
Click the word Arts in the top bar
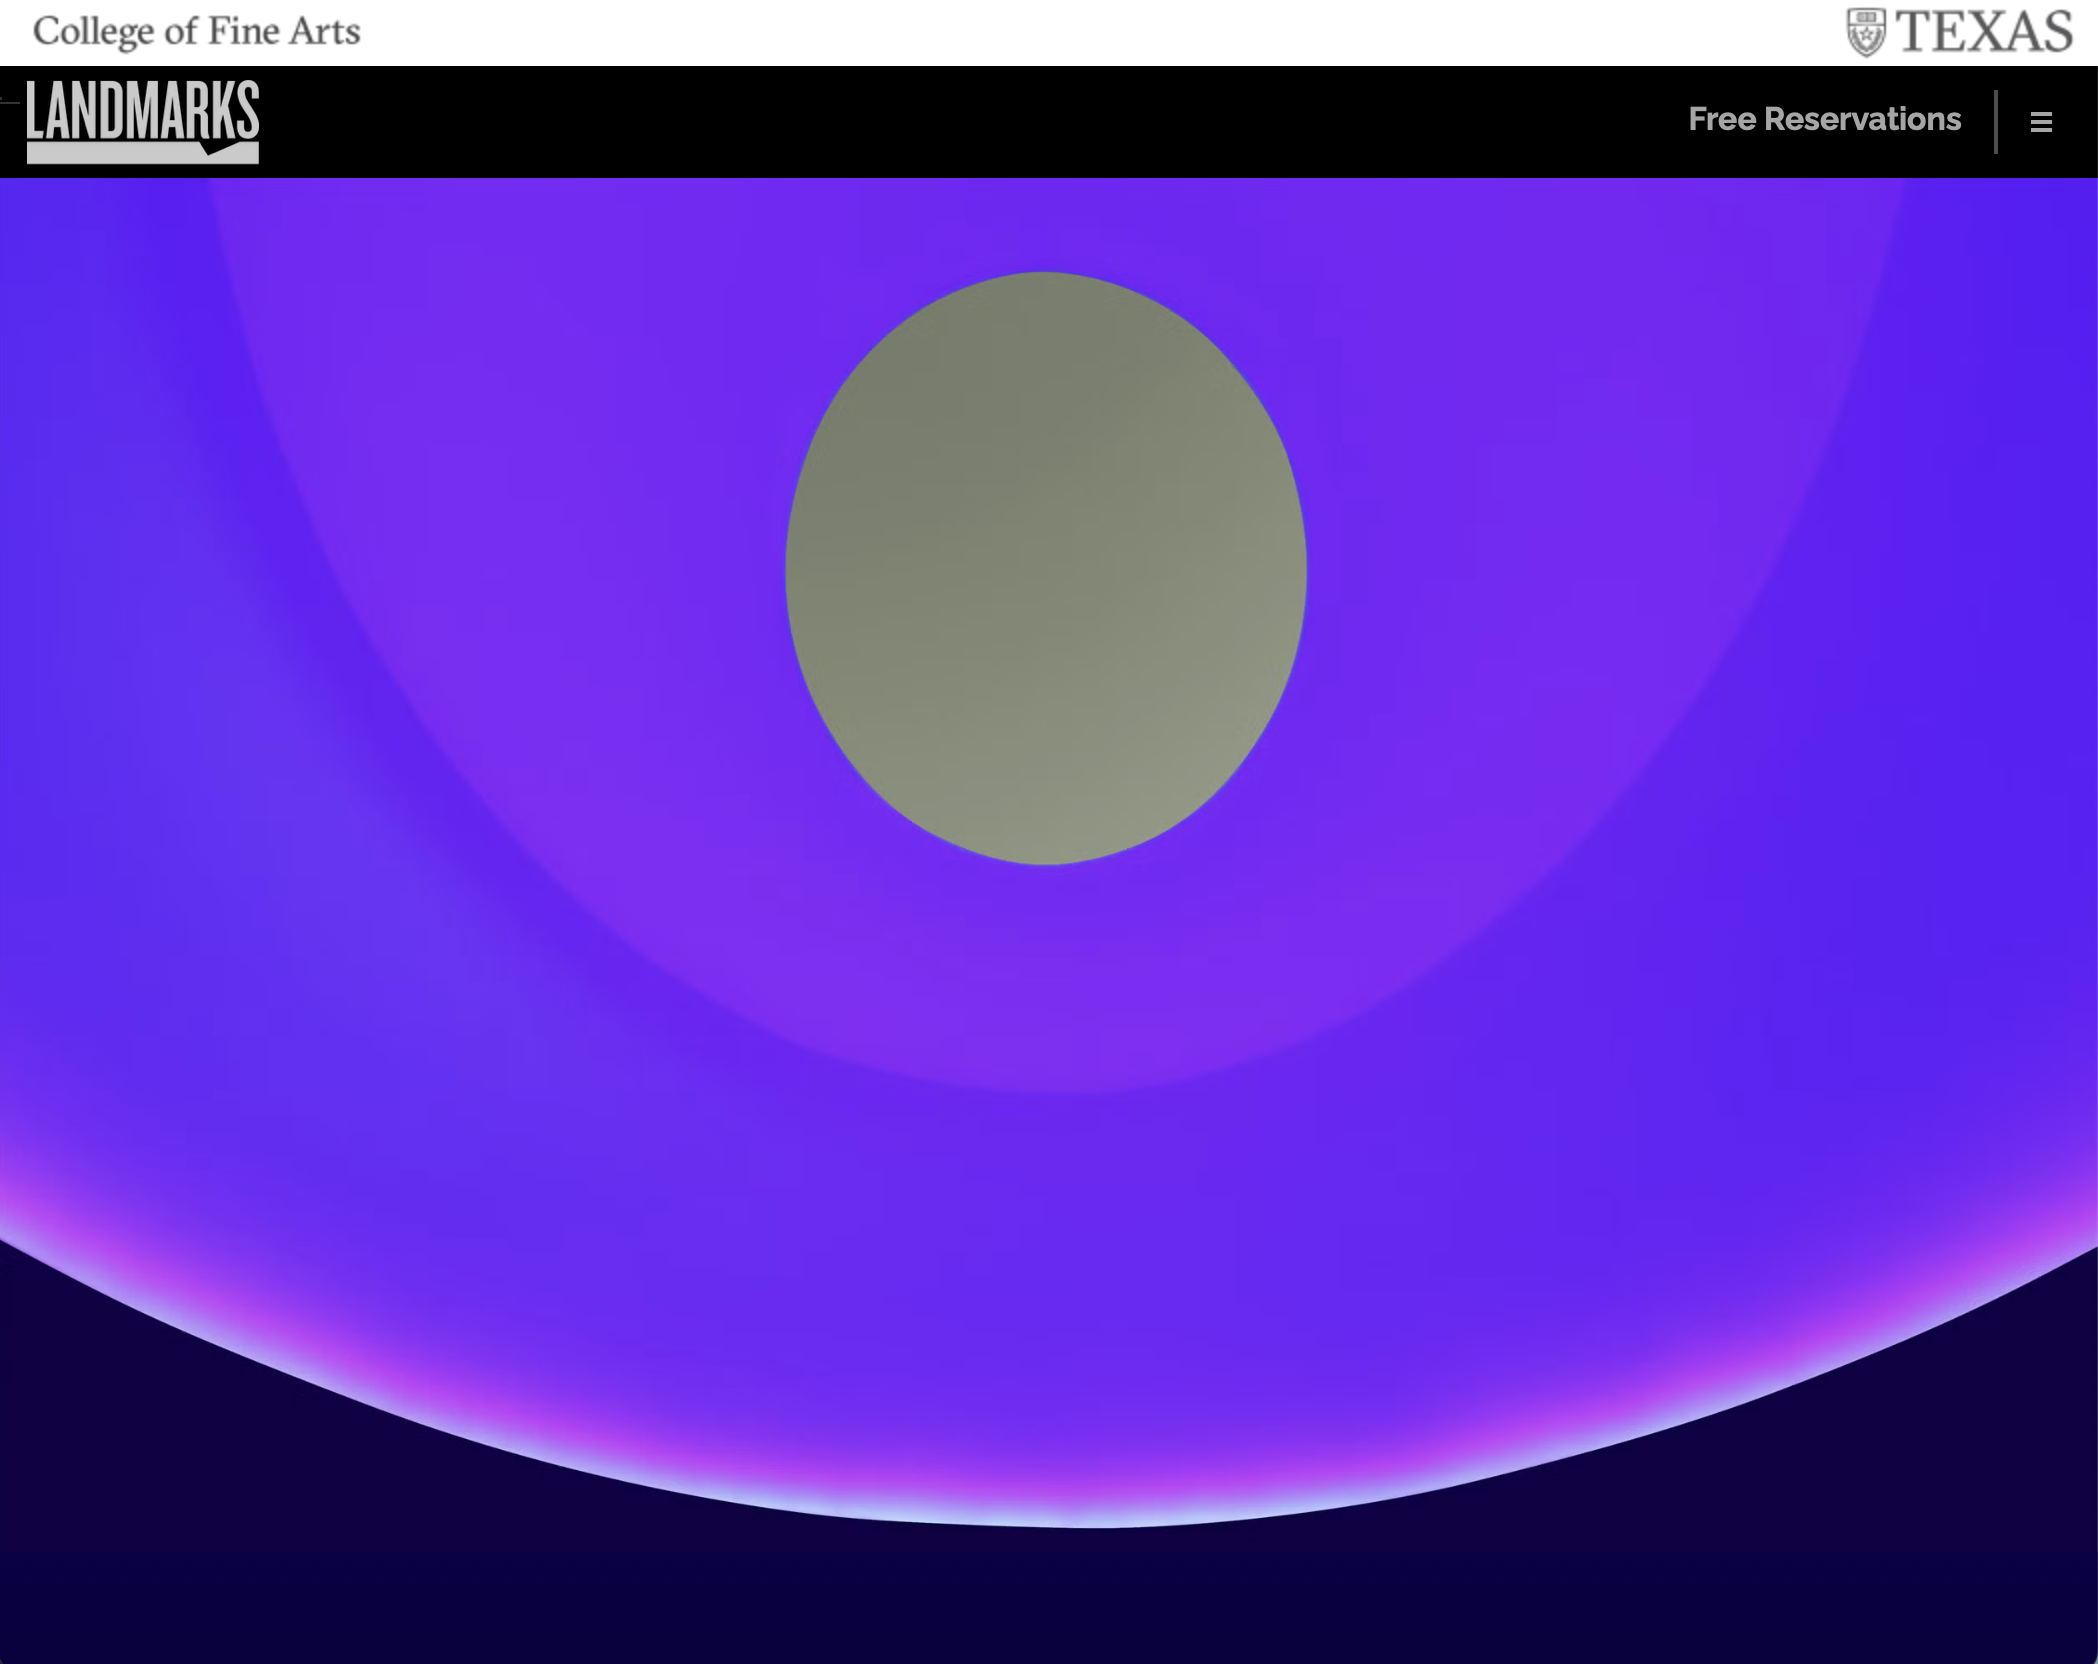(323, 31)
